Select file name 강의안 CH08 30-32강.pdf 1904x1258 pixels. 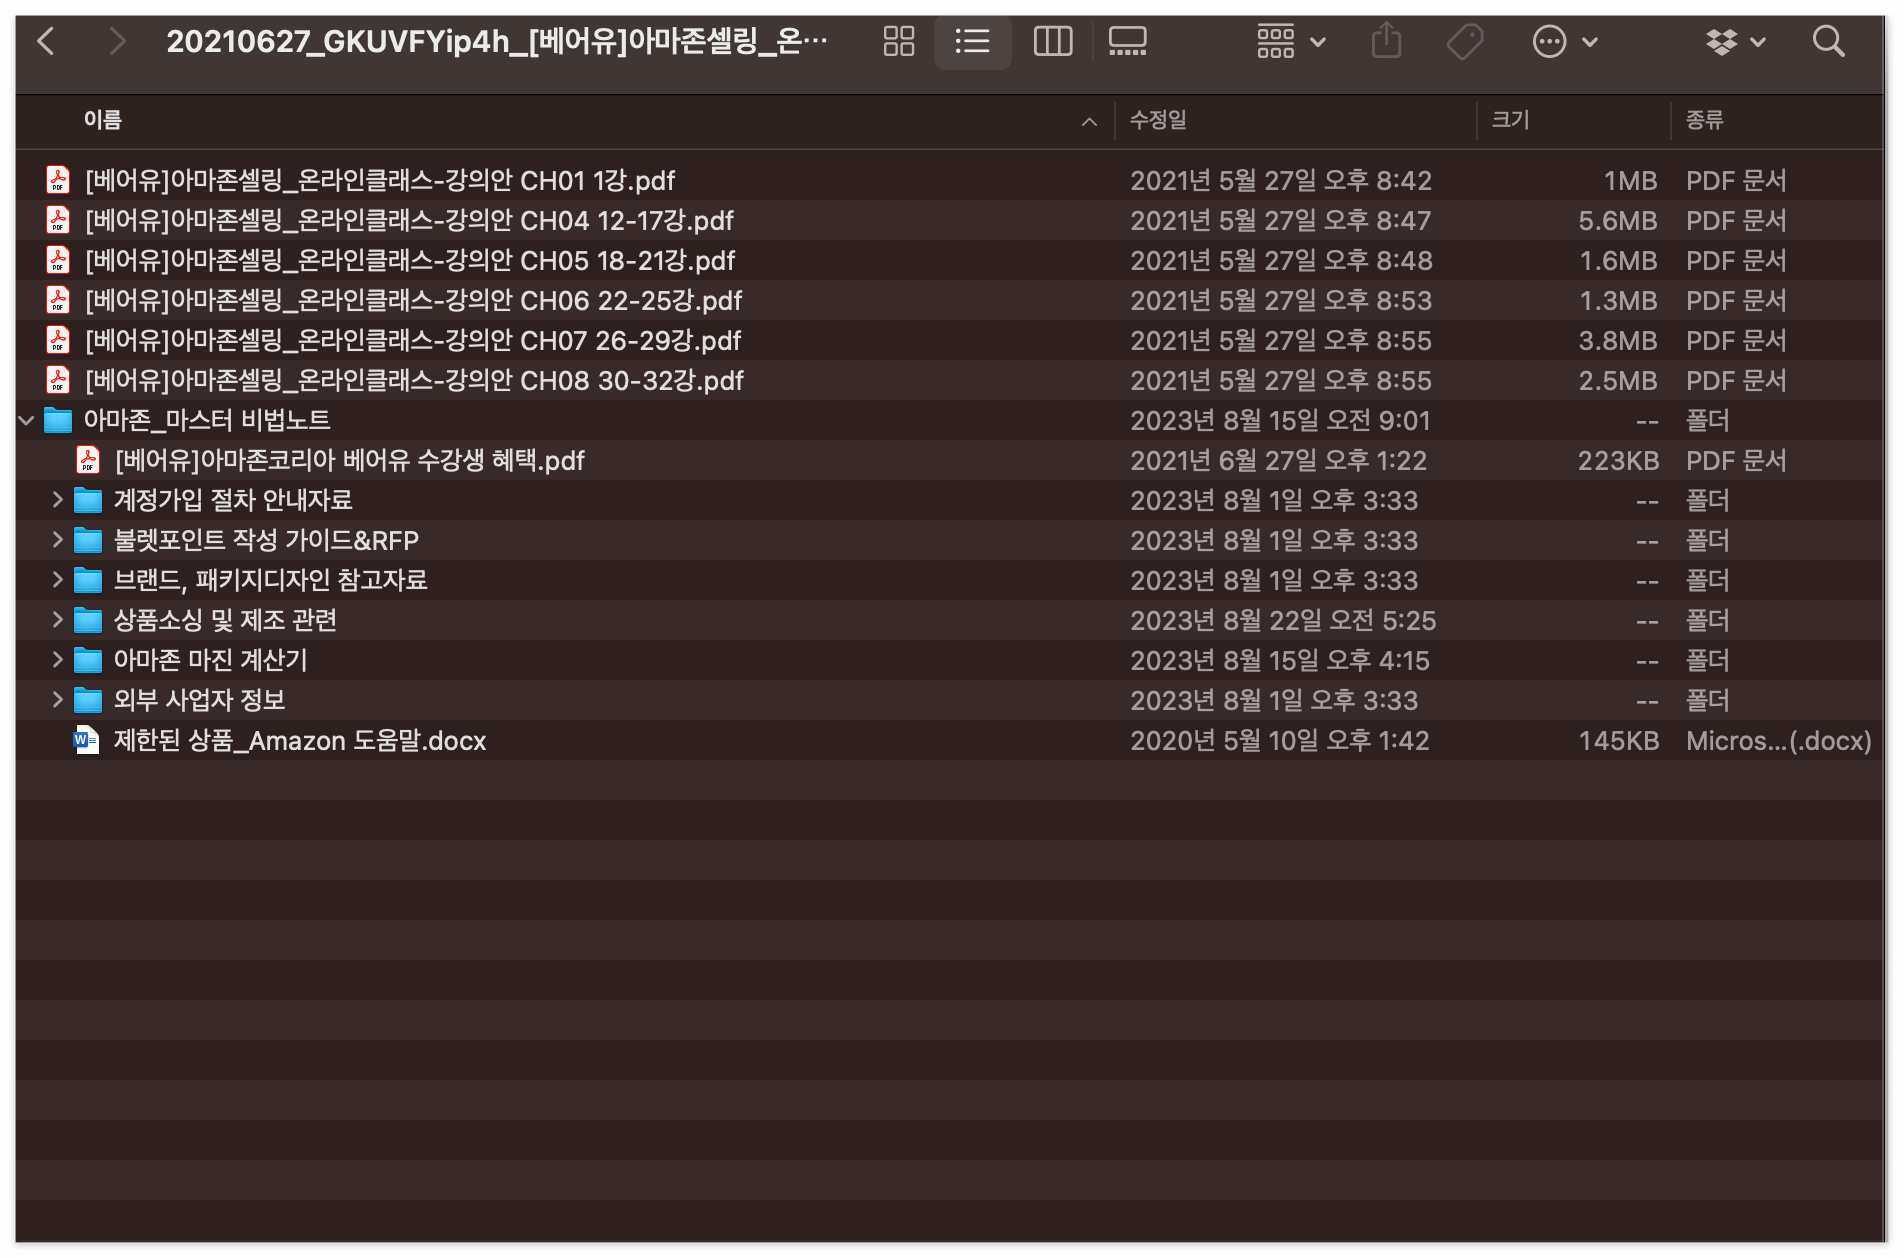(415, 380)
